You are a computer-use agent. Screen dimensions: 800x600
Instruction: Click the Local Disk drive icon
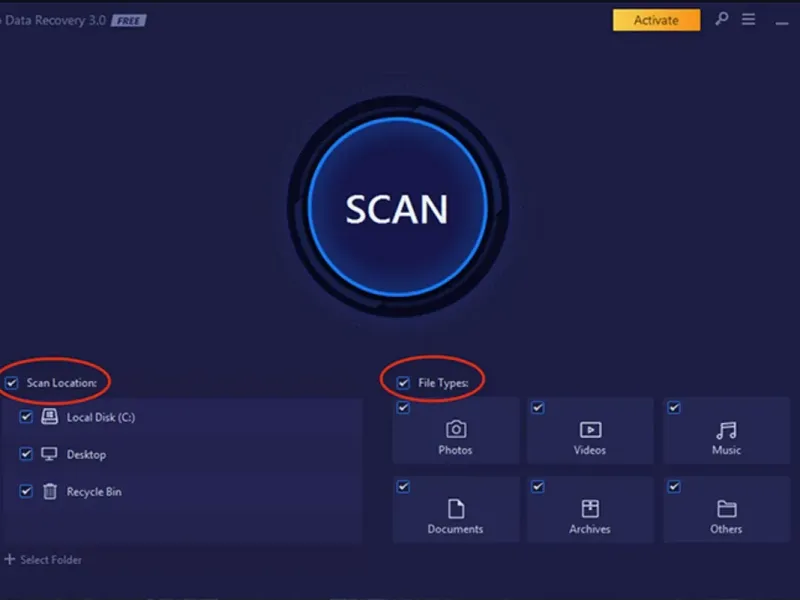pos(49,416)
